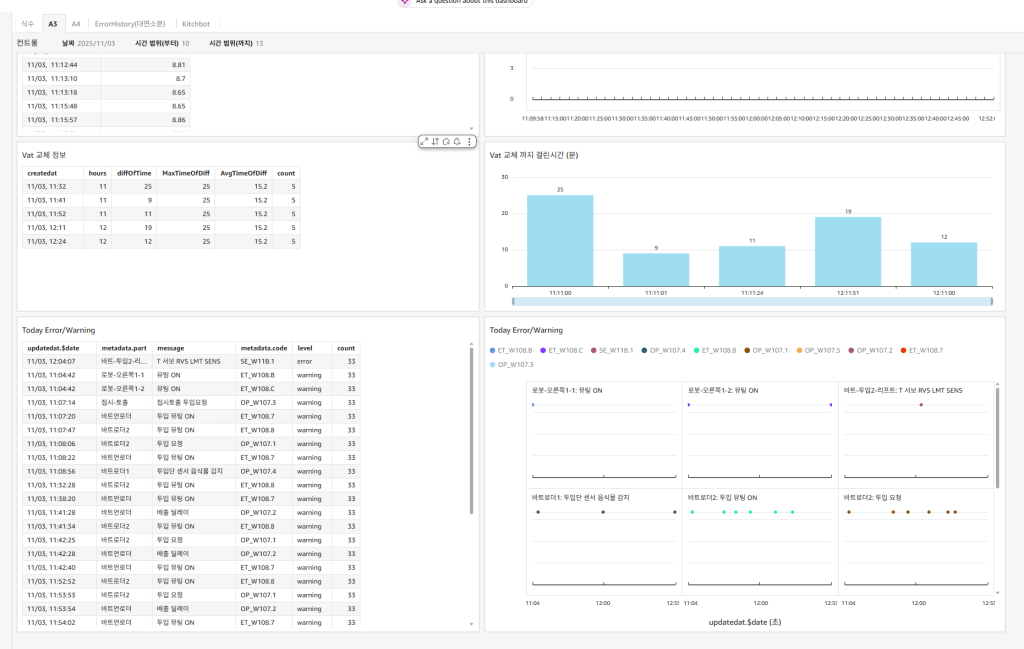Open the 시간 범위(까지) control
Viewport: 1024px width, 649px height.
[x=235, y=43]
